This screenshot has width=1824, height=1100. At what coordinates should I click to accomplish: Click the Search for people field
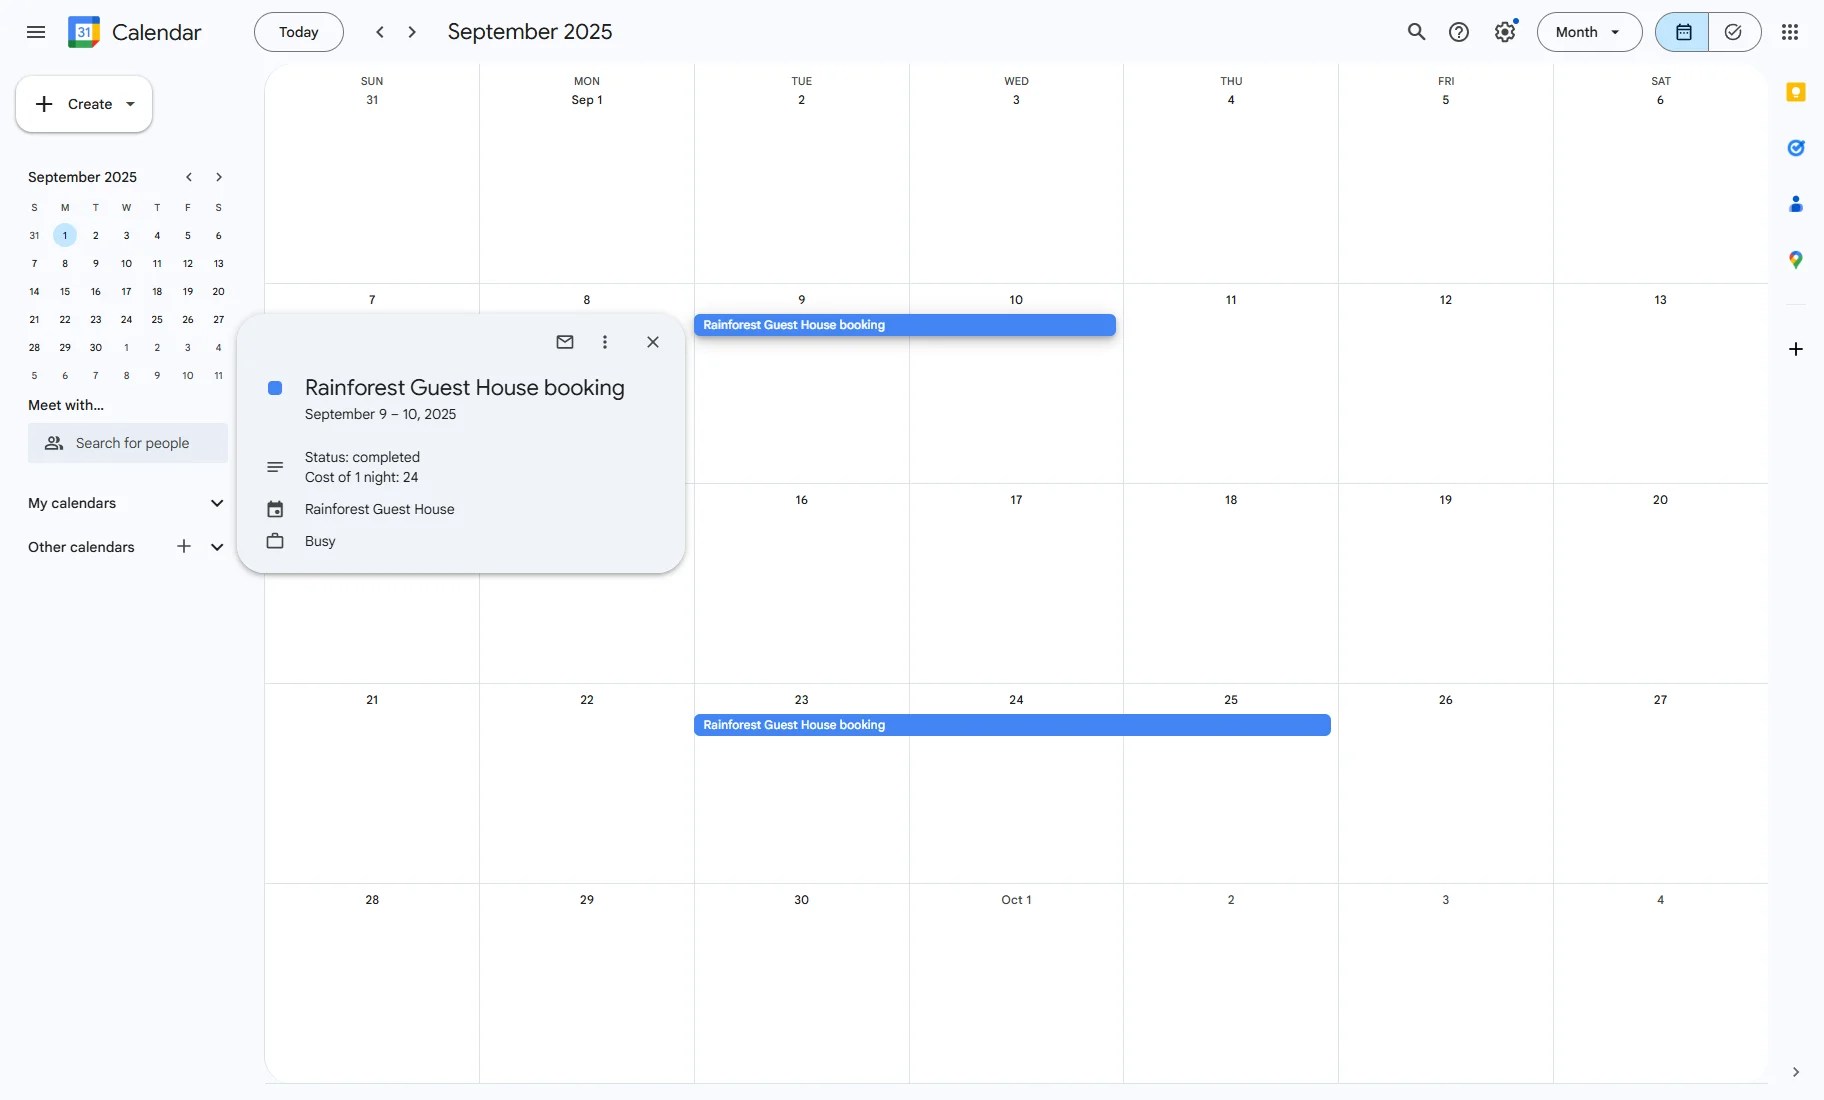pos(128,443)
